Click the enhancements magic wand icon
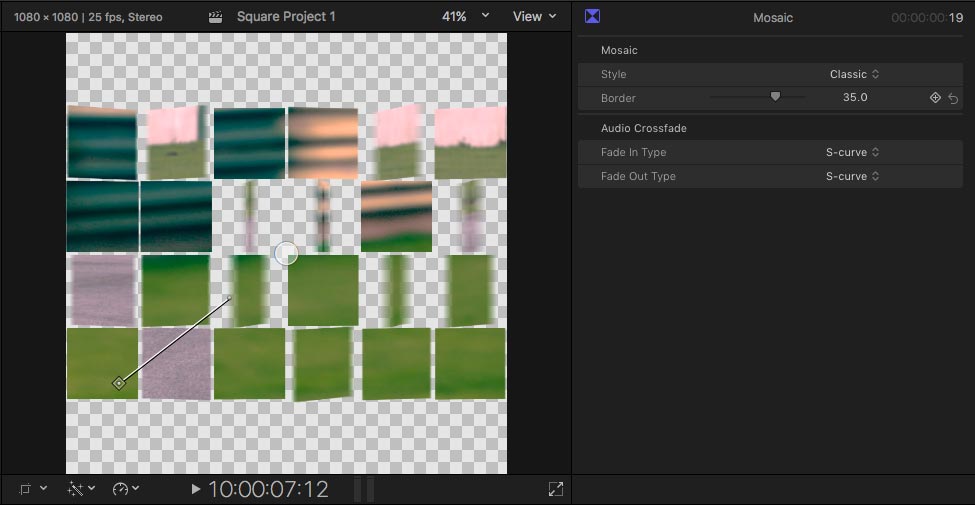 point(75,489)
